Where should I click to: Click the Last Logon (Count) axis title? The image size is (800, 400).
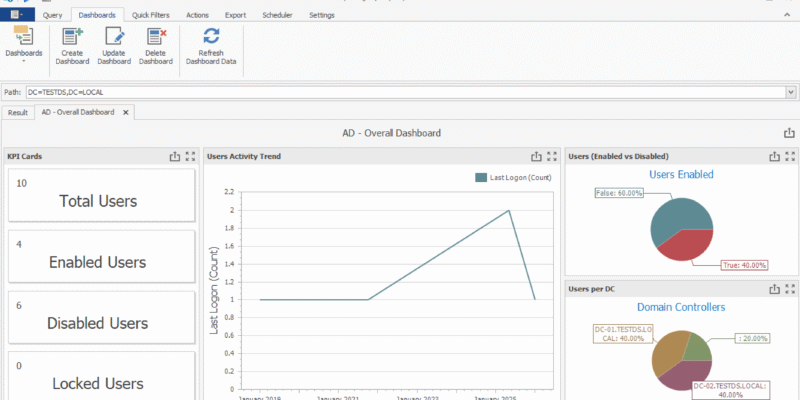coord(214,291)
